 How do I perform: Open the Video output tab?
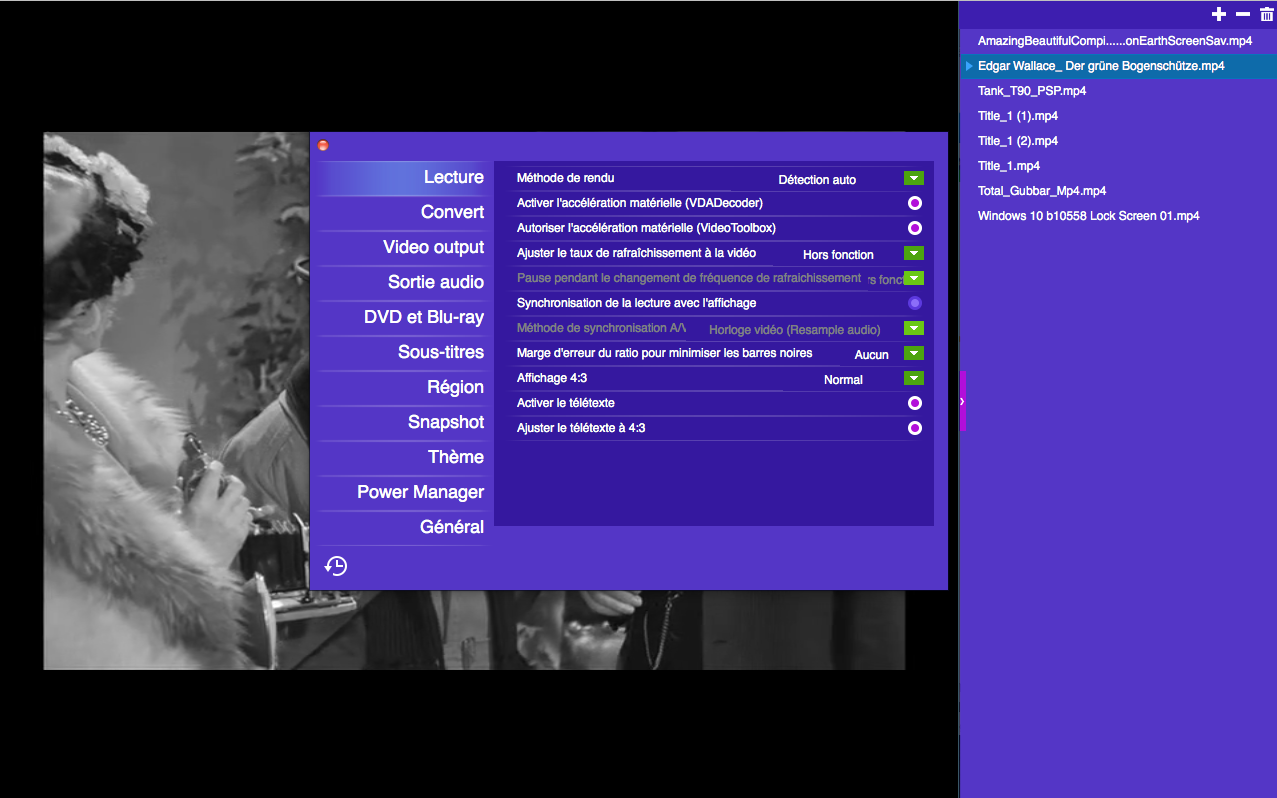coord(401,247)
